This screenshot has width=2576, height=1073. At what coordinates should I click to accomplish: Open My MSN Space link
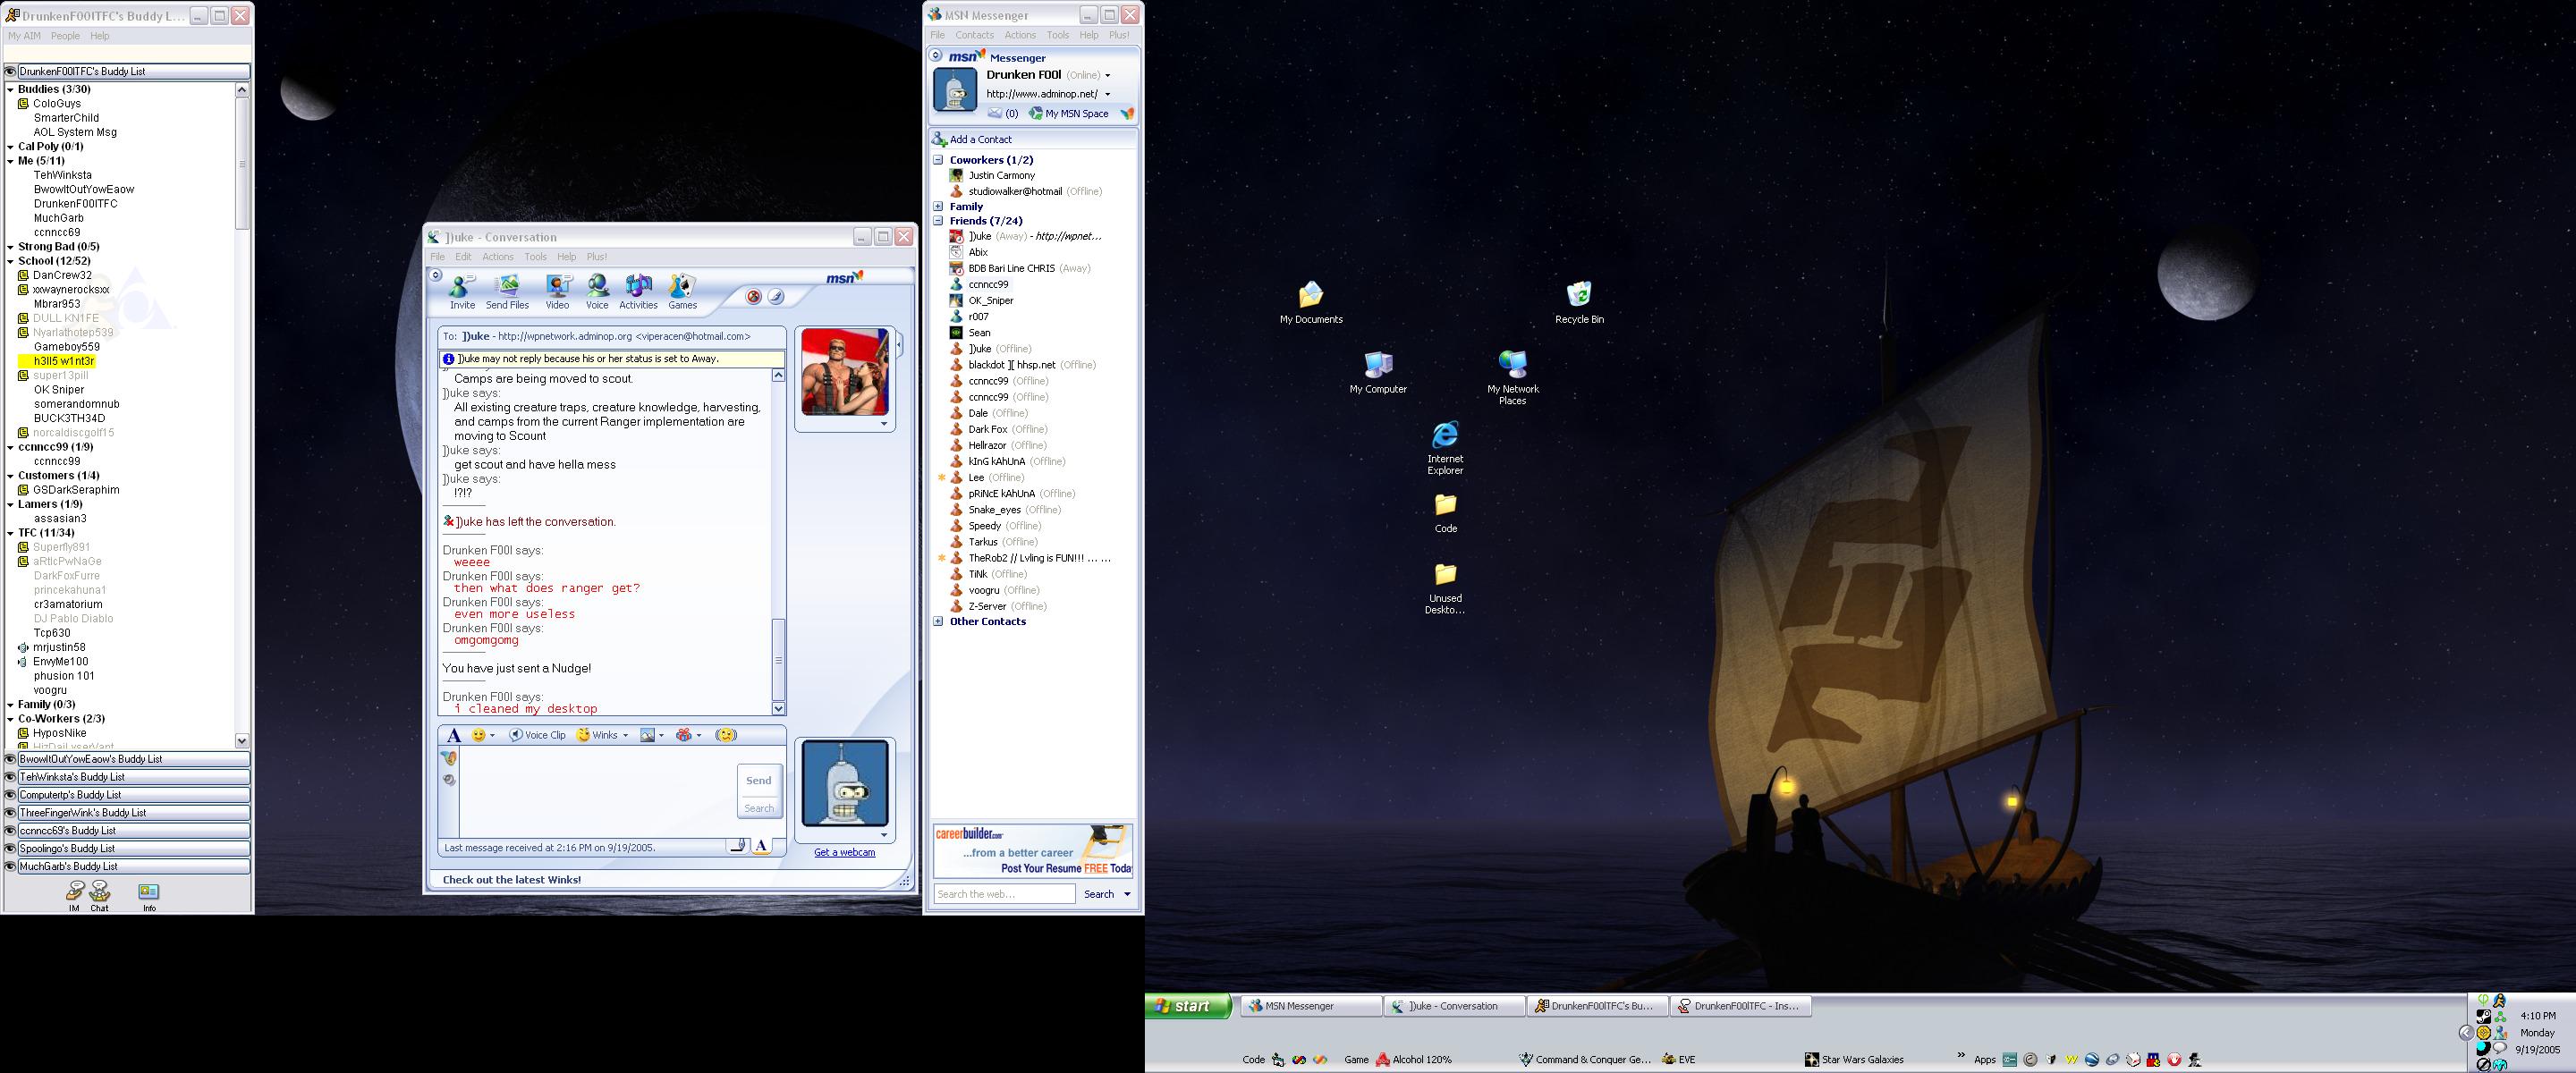pos(1069,113)
